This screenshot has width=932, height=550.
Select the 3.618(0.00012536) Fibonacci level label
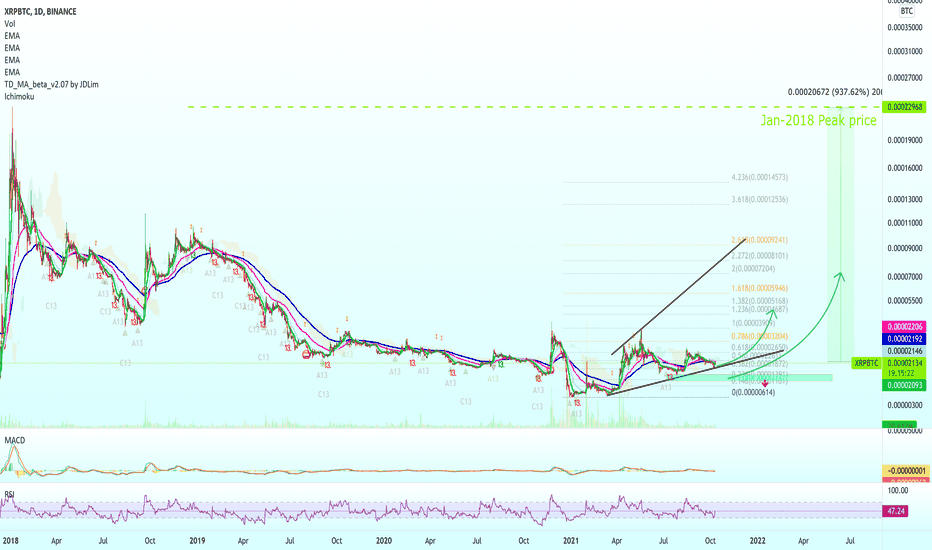click(760, 199)
